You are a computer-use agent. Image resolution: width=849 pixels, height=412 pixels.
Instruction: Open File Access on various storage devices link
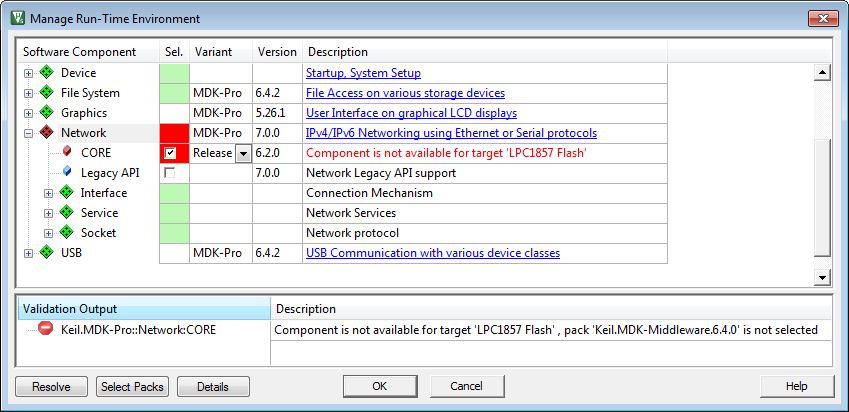click(406, 93)
